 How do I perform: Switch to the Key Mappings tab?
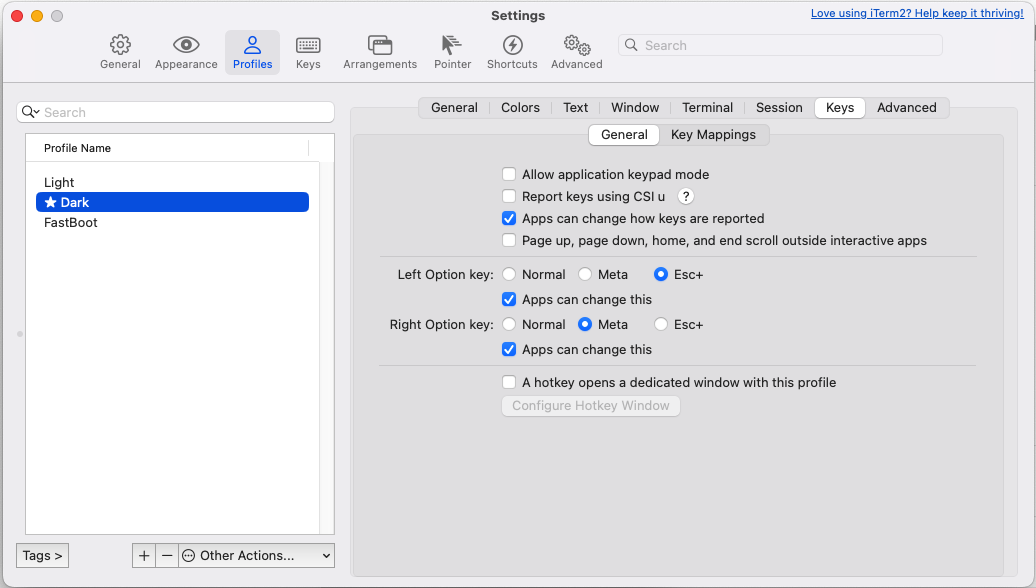pos(713,135)
